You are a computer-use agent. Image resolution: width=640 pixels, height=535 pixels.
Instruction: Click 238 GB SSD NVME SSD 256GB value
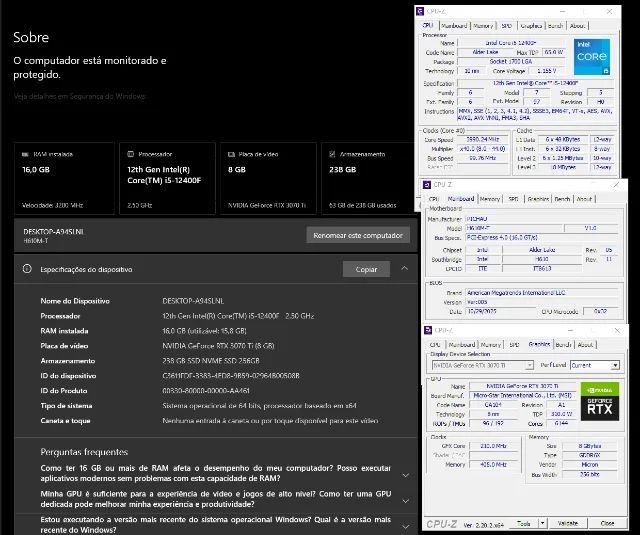[x=211, y=361]
